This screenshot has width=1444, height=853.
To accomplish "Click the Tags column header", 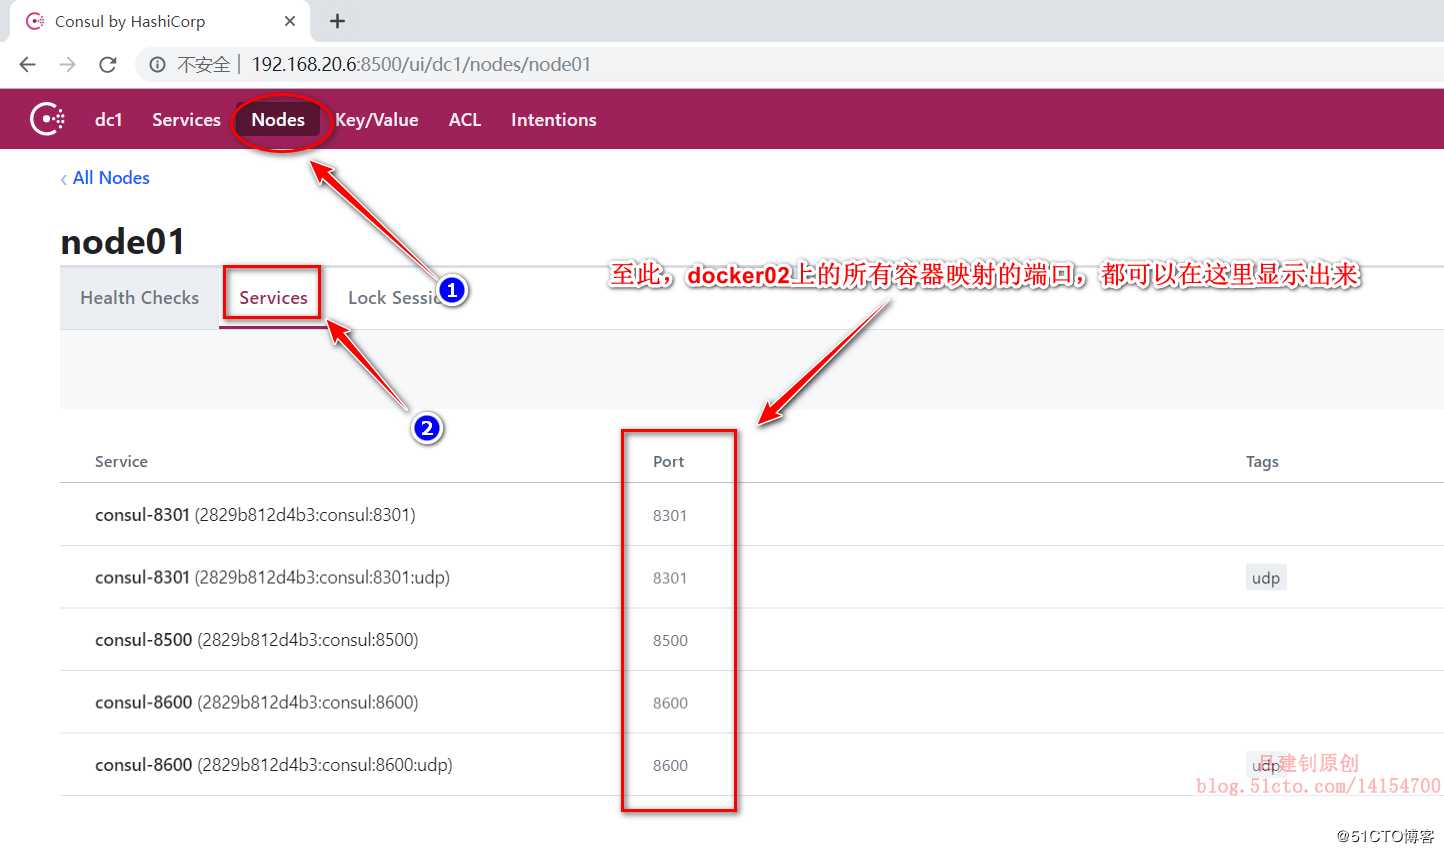I will tap(1262, 462).
